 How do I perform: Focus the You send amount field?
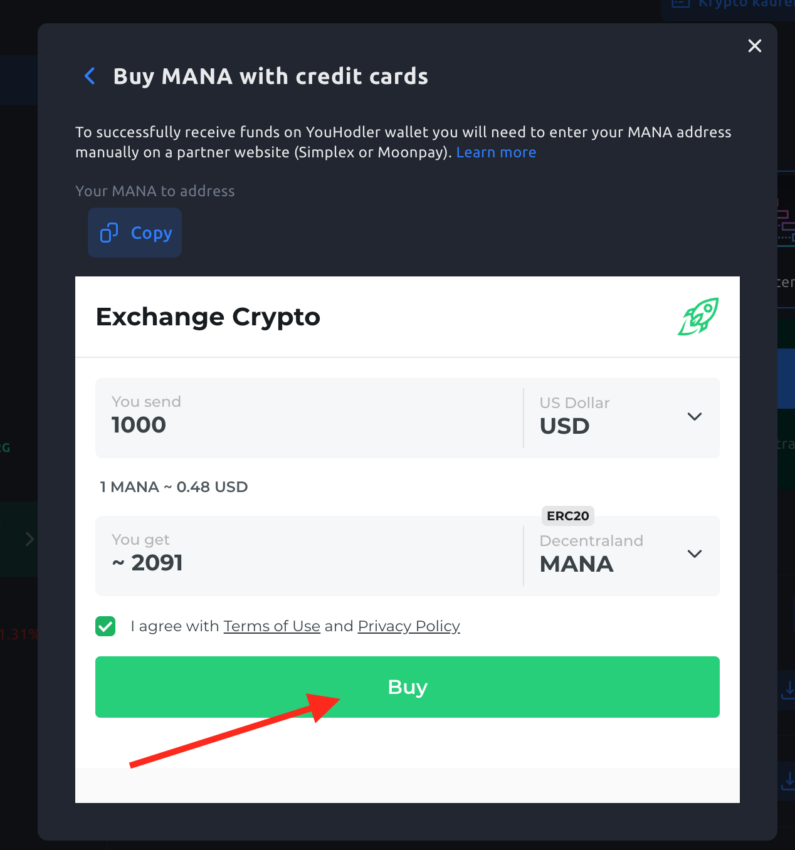[x=309, y=417]
